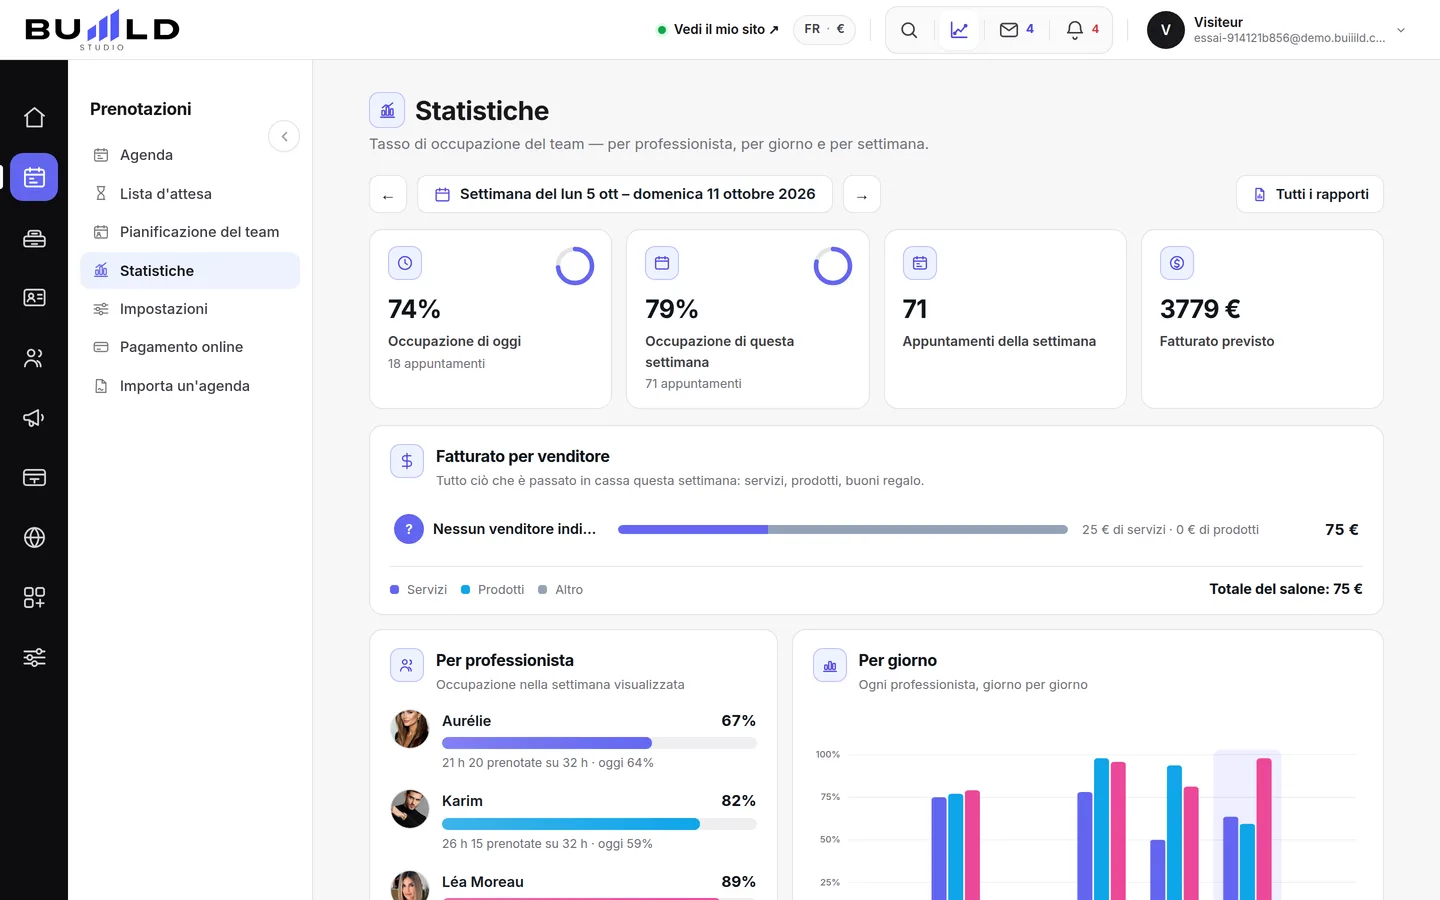Open the mail inbox with 4 messages
1440x900 pixels.
point(1017,30)
